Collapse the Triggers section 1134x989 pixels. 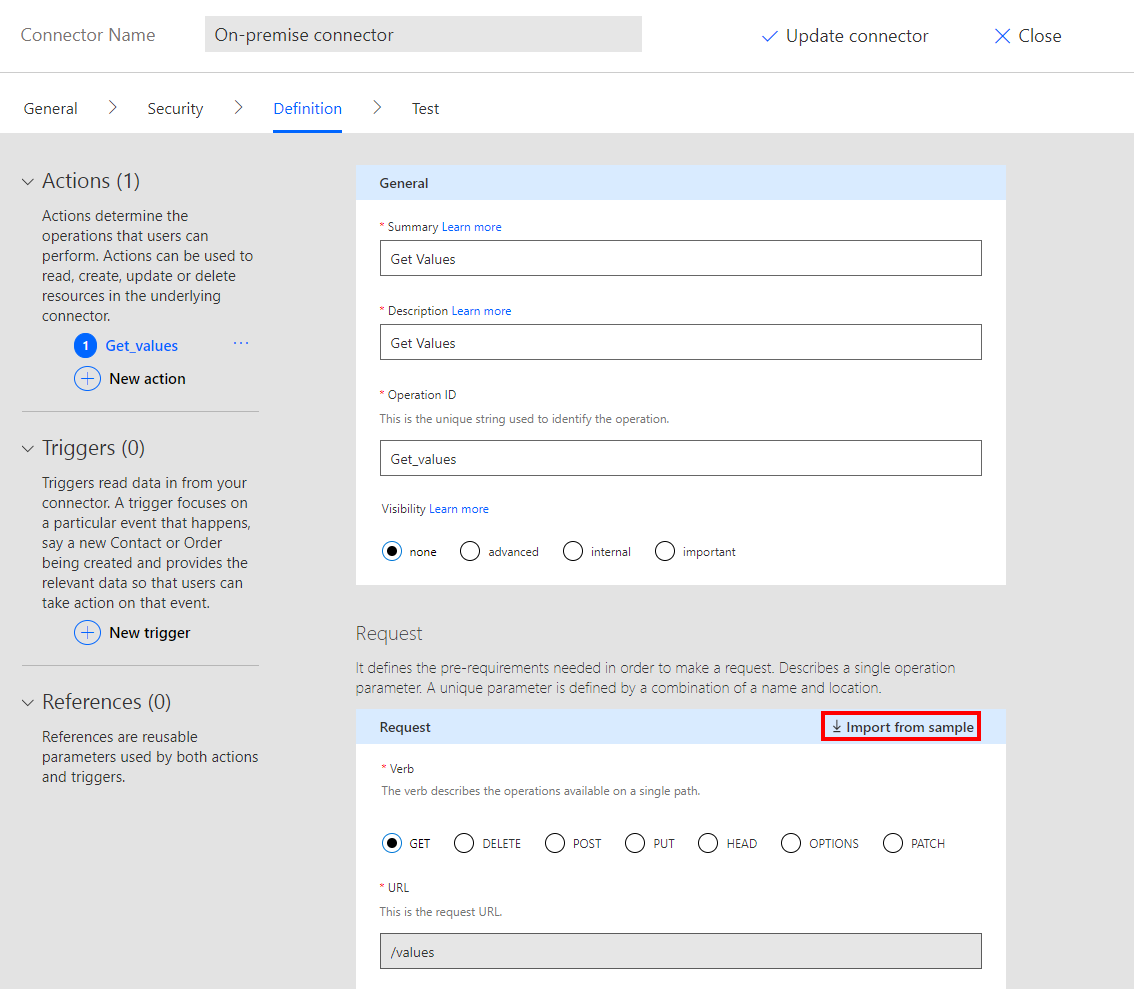28,449
